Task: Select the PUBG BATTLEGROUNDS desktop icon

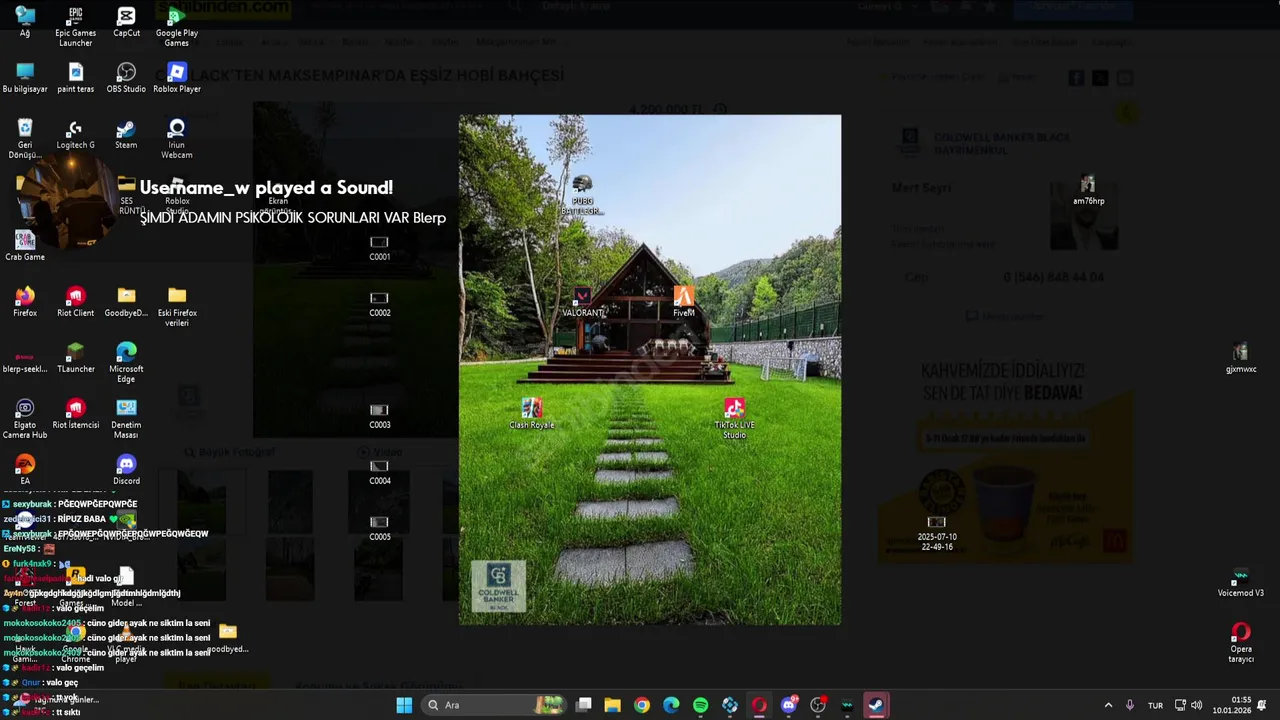Action: pyautogui.click(x=582, y=195)
